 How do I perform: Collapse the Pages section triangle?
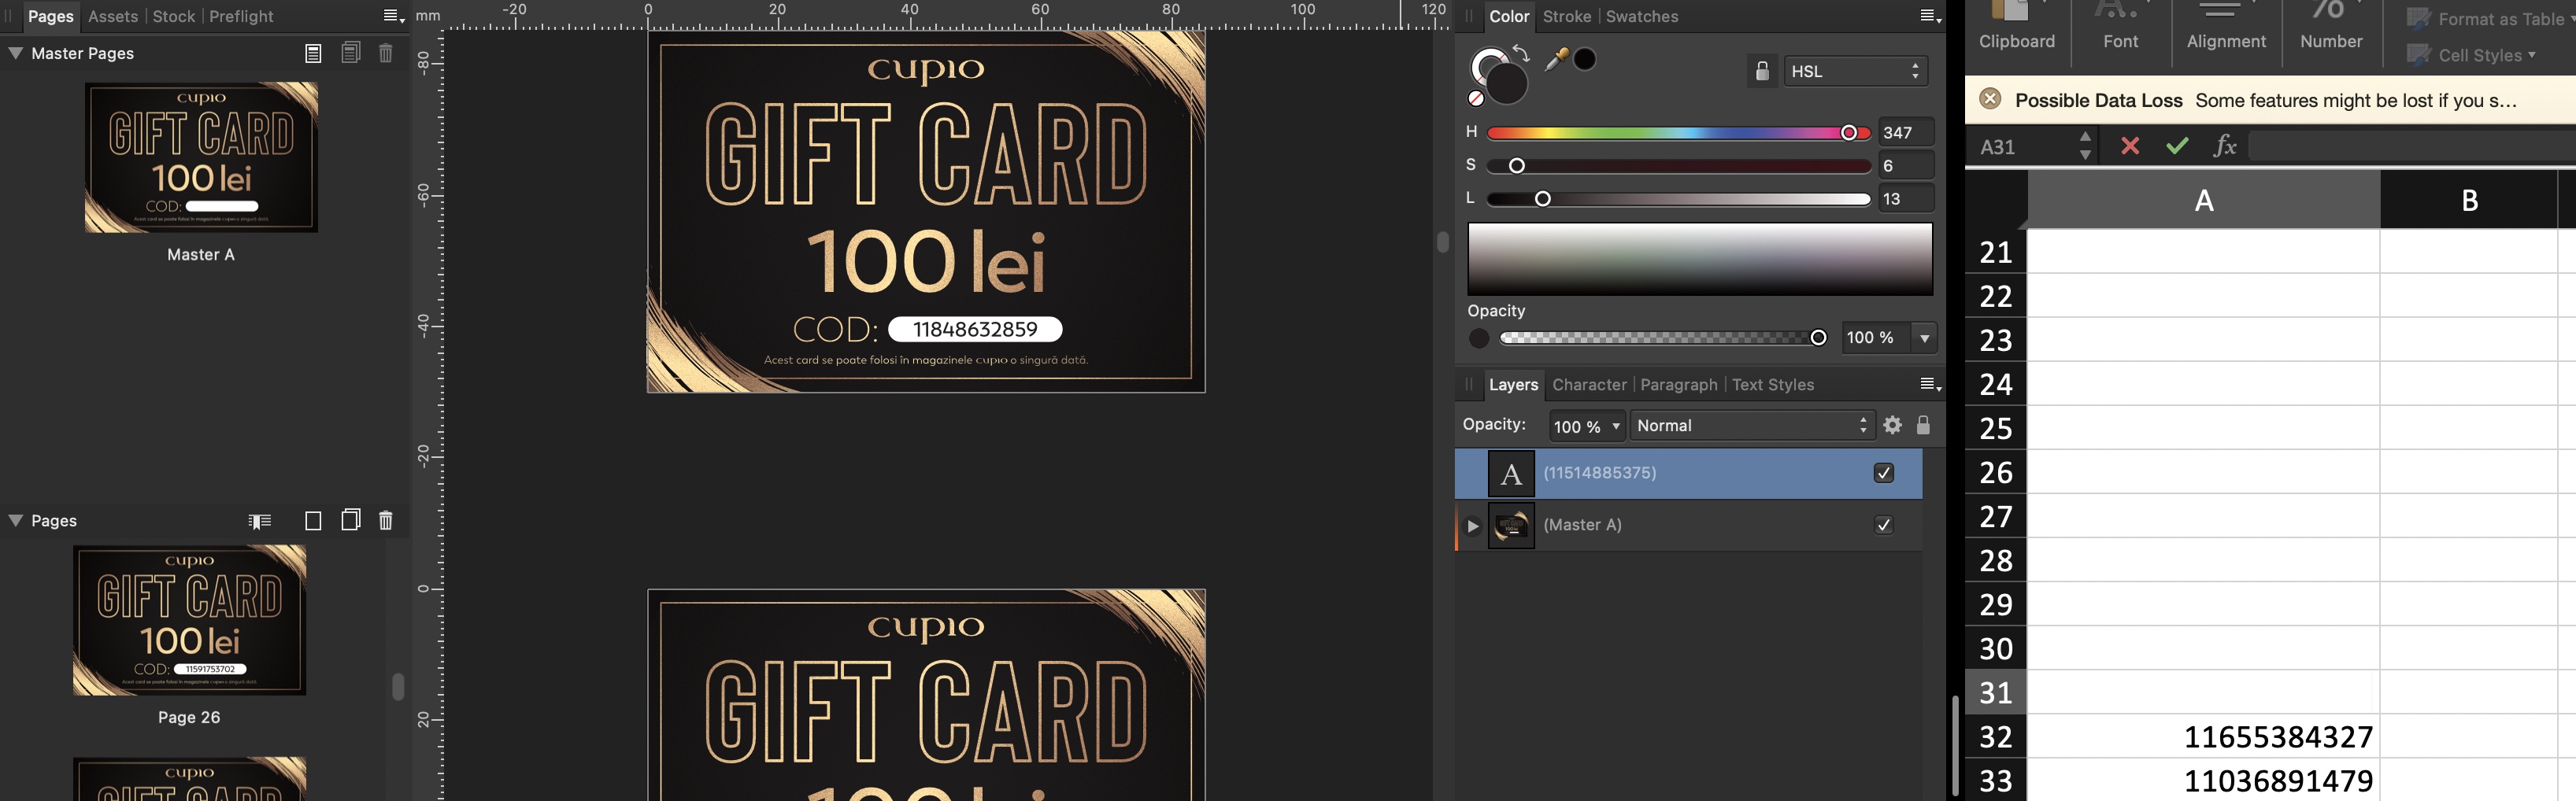pyautogui.click(x=15, y=520)
